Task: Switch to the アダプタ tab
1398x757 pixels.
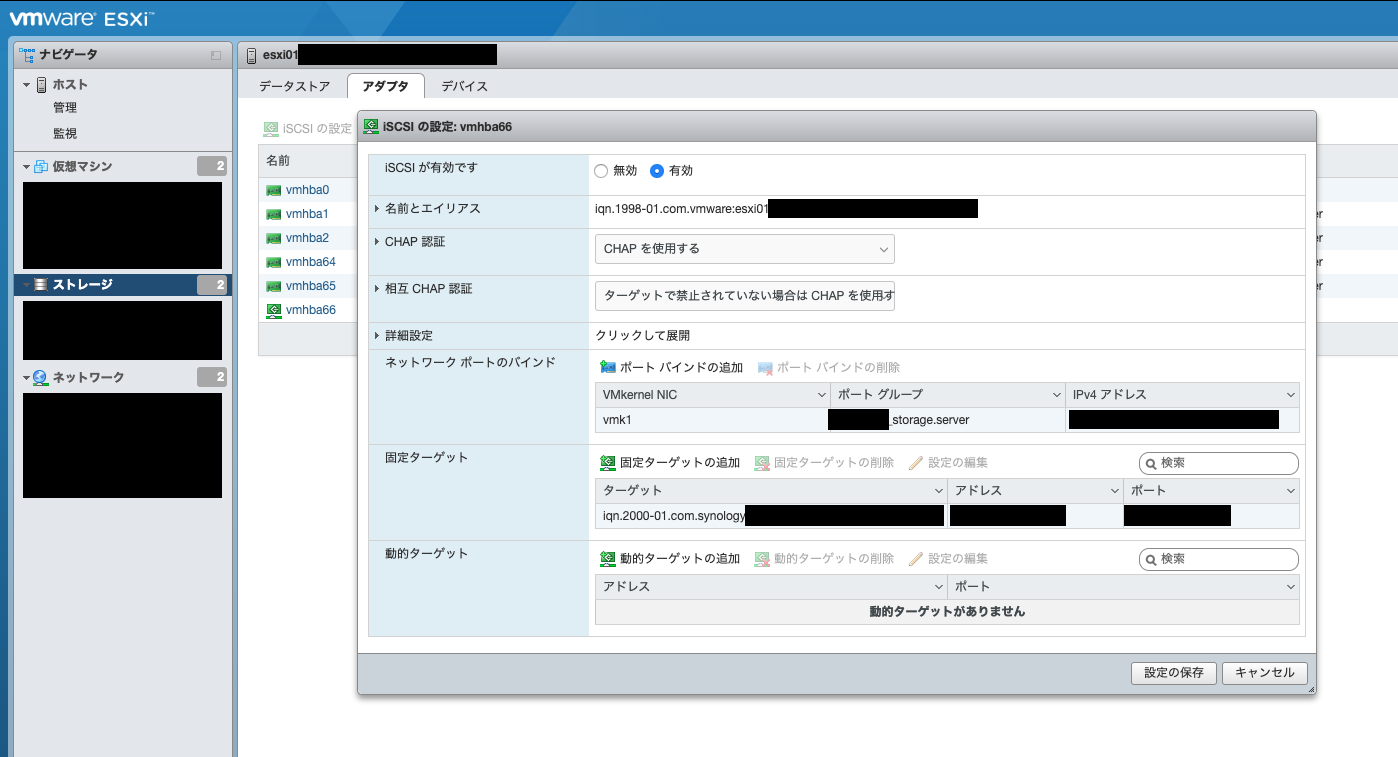Action: (386, 86)
